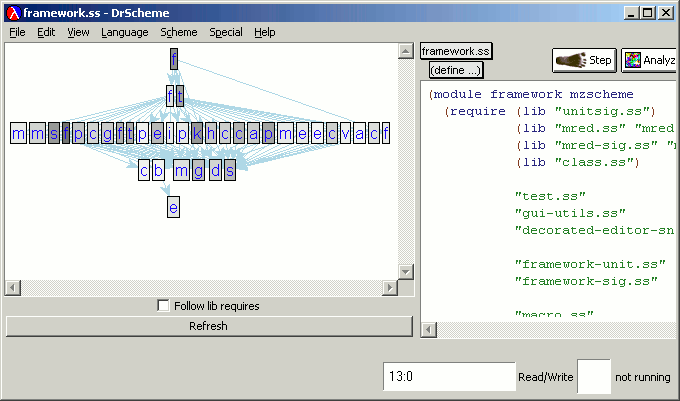680x401 pixels.
Task: Click the Analyze button with colorful icon
Action: pyautogui.click(x=649, y=60)
